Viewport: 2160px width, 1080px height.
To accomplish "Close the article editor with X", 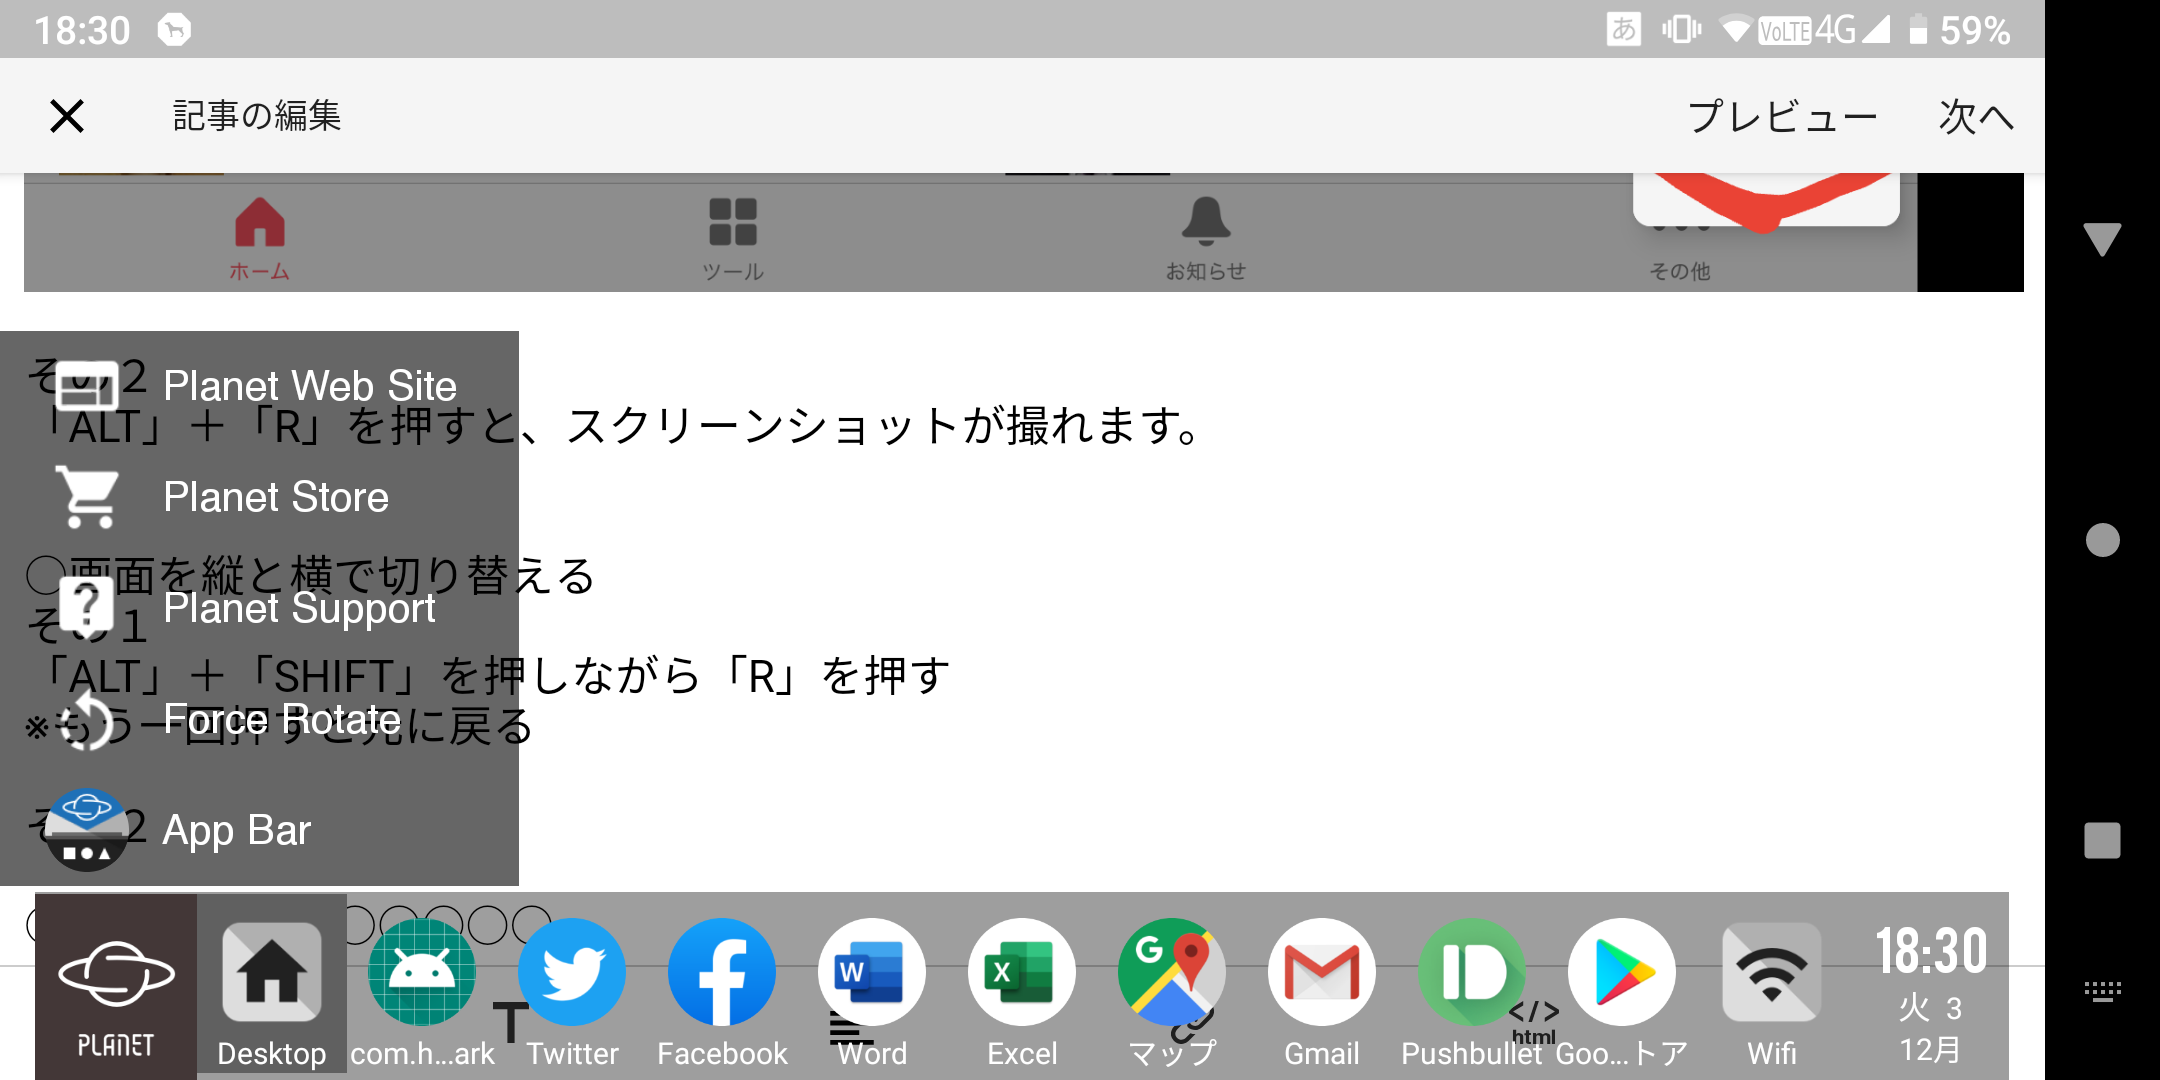I will (67, 116).
